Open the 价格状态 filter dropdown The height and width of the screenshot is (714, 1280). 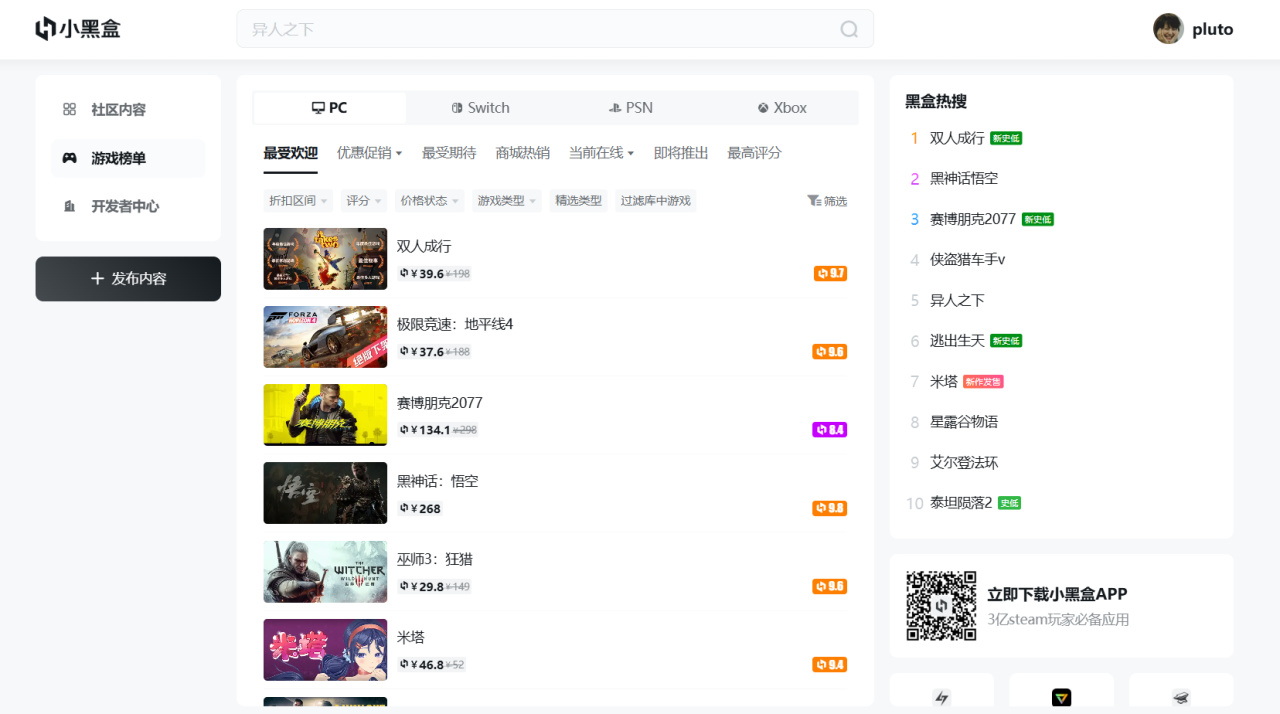pos(429,201)
